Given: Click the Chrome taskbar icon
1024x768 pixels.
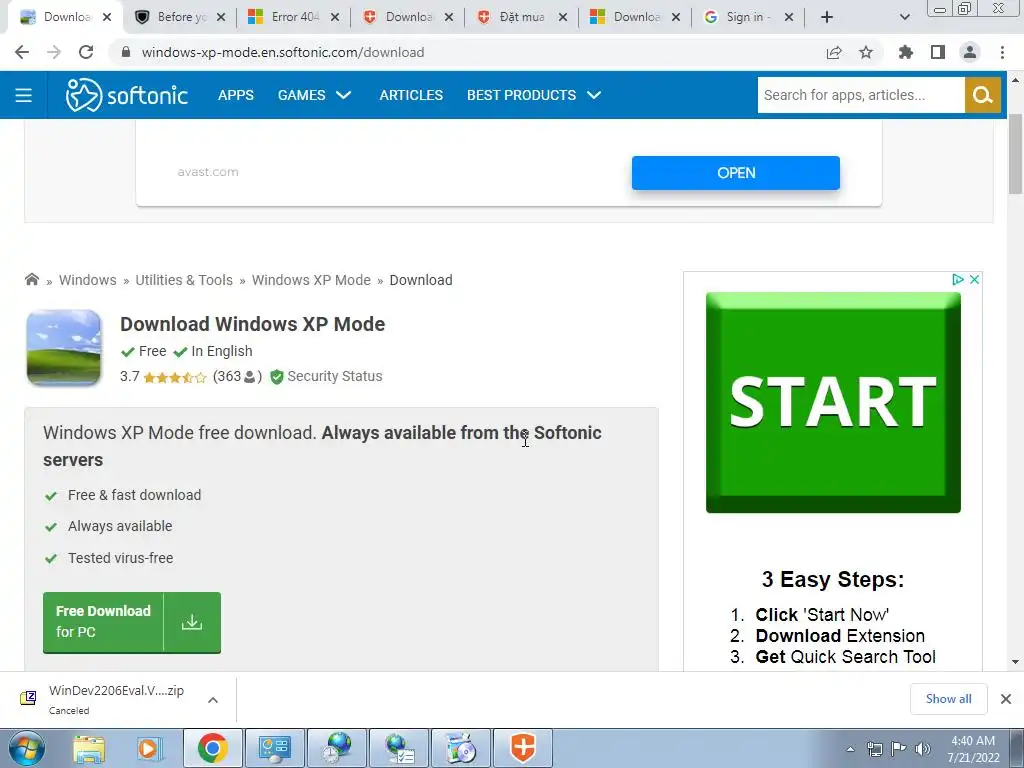Looking at the screenshot, I should (212, 748).
